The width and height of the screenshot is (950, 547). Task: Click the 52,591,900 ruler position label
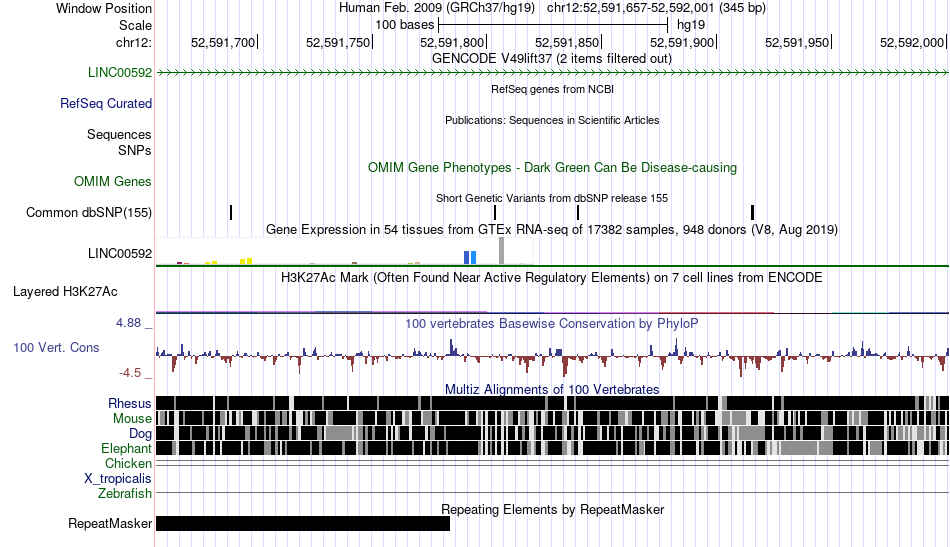point(682,42)
